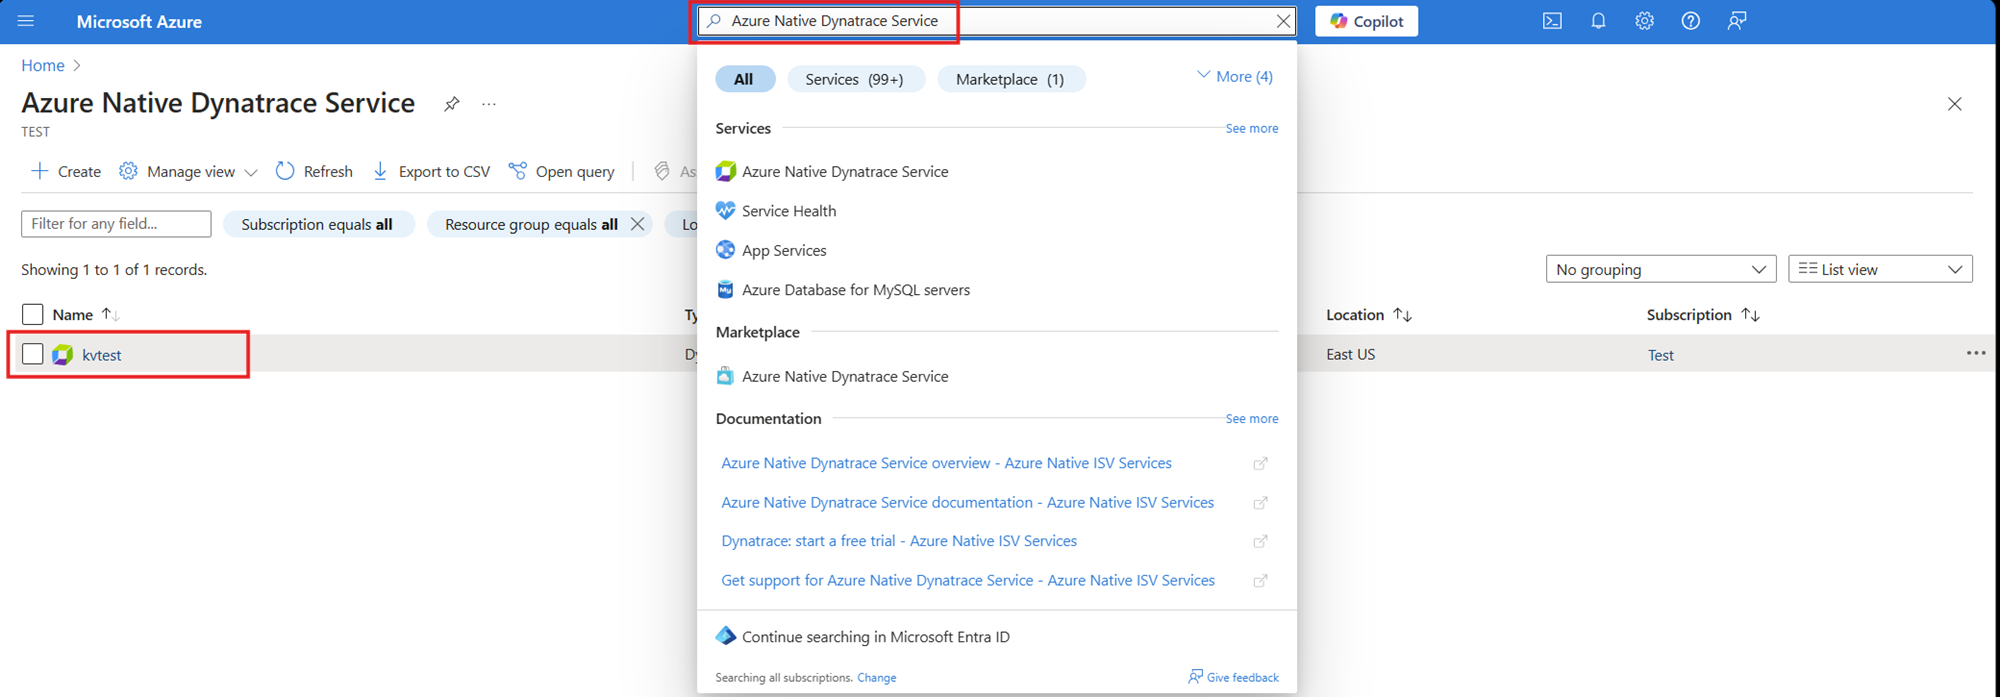This screenshot has width=2000, height=697.
Task: Open Dynatrace Service overview documentation link
Action: point(946,463)
